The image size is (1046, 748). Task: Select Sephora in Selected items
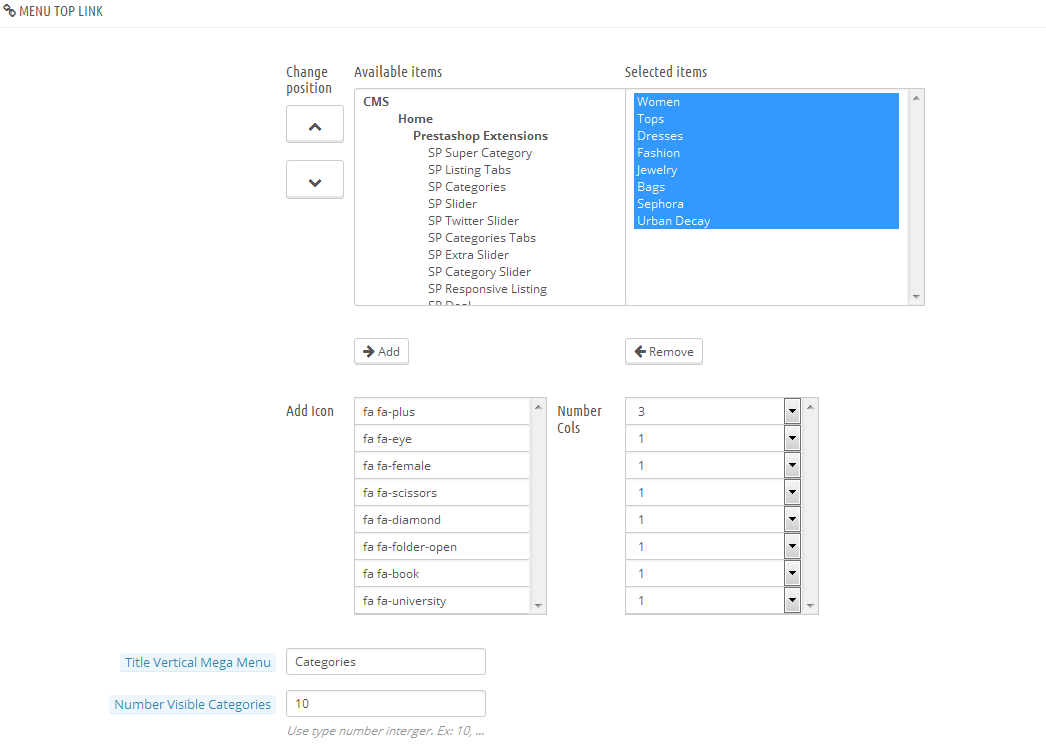(x=766, y=204)
